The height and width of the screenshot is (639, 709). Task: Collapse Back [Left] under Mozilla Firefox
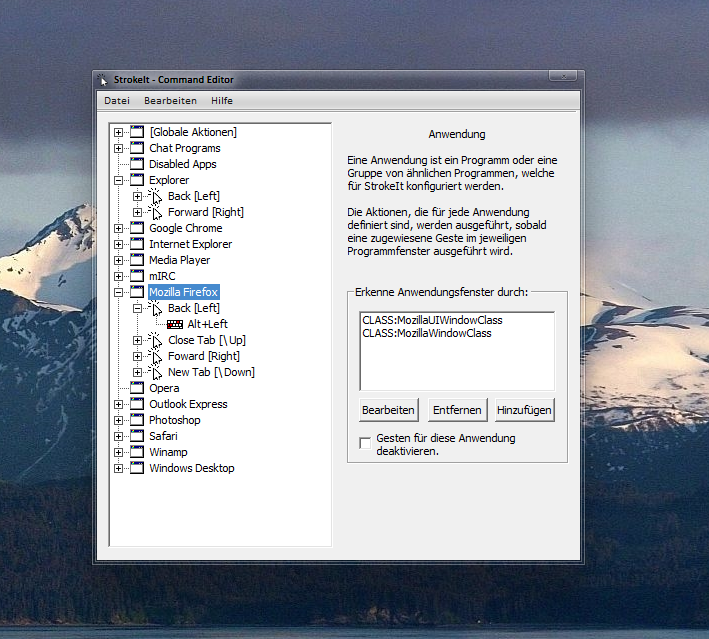pos(137,308)
